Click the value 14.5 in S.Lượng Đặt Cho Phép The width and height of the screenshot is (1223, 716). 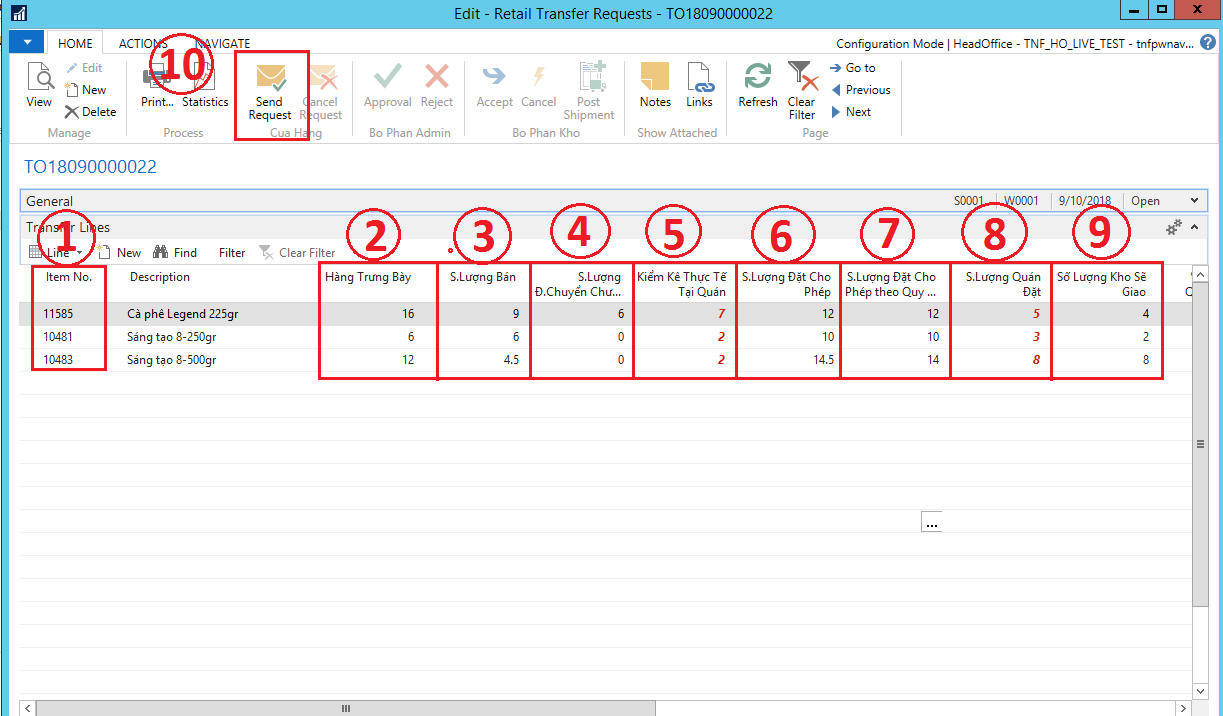click(824, 360)
